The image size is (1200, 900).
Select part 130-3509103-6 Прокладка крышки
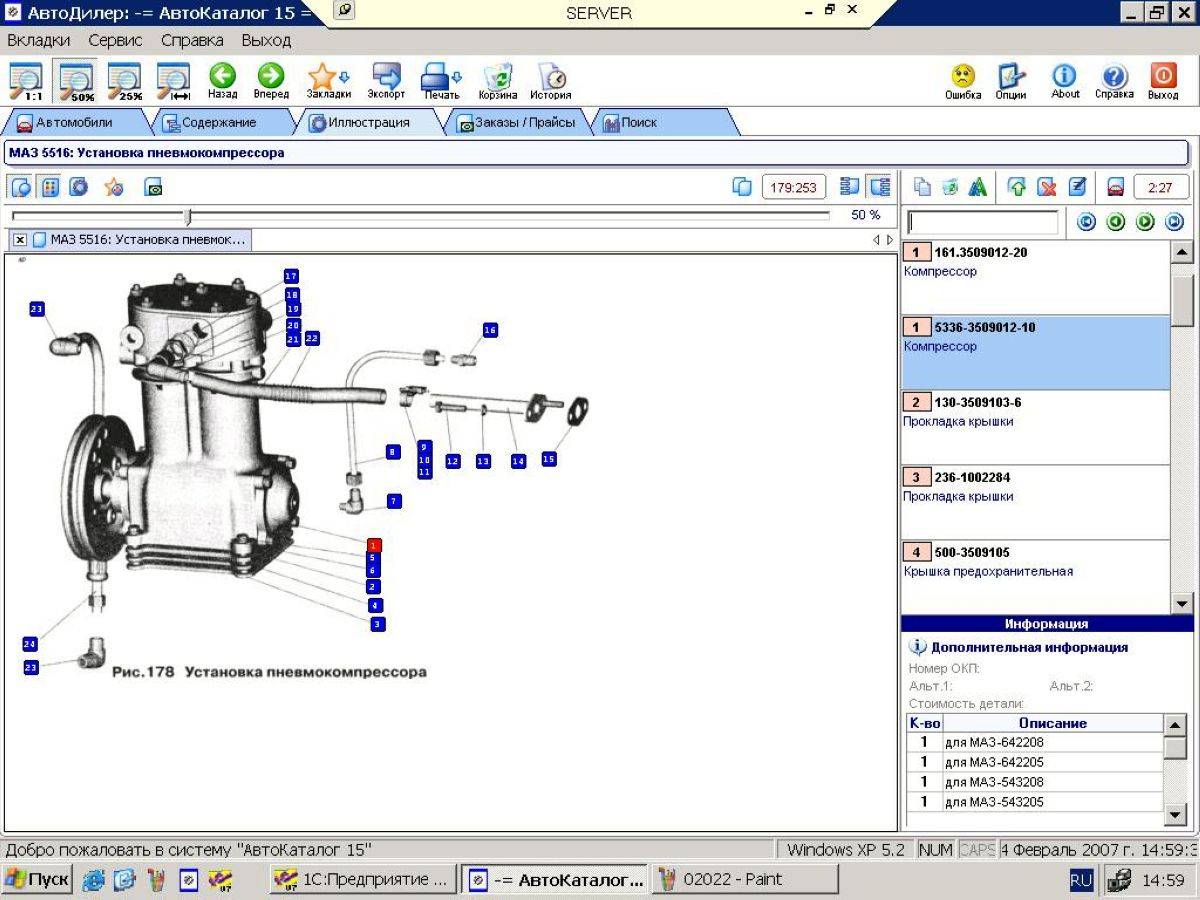click(x=1035, y=428)
